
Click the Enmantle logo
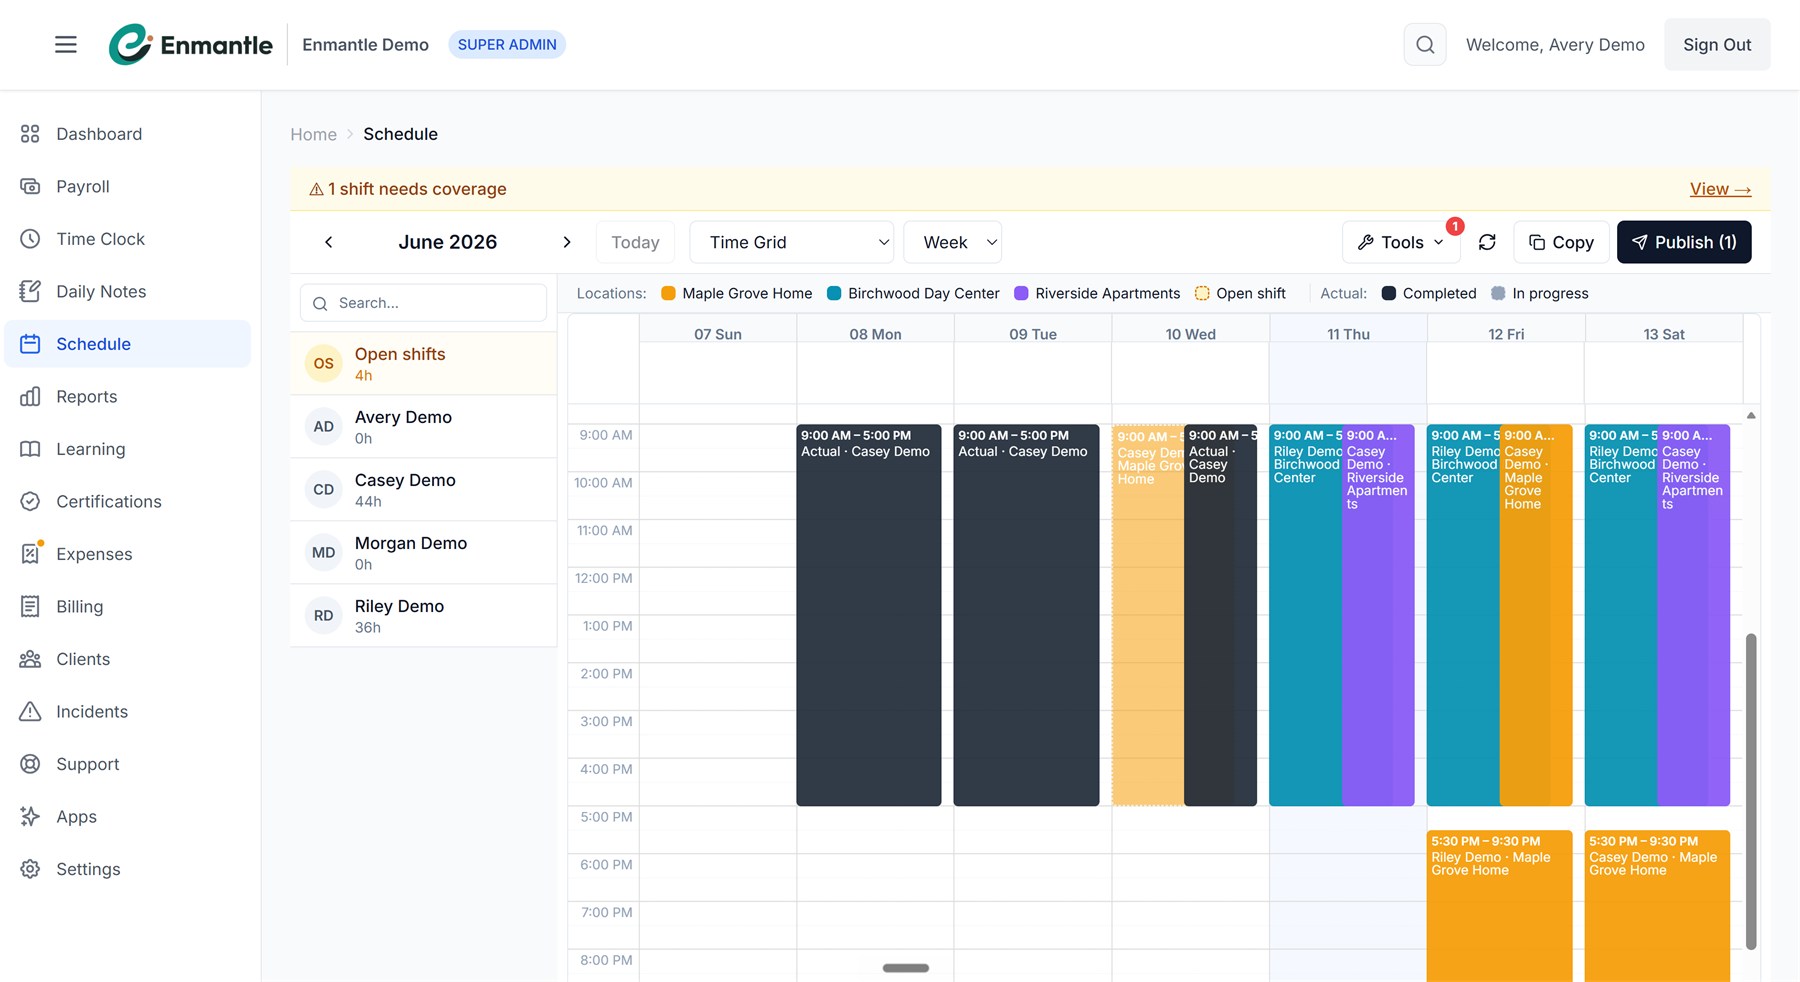190,45
